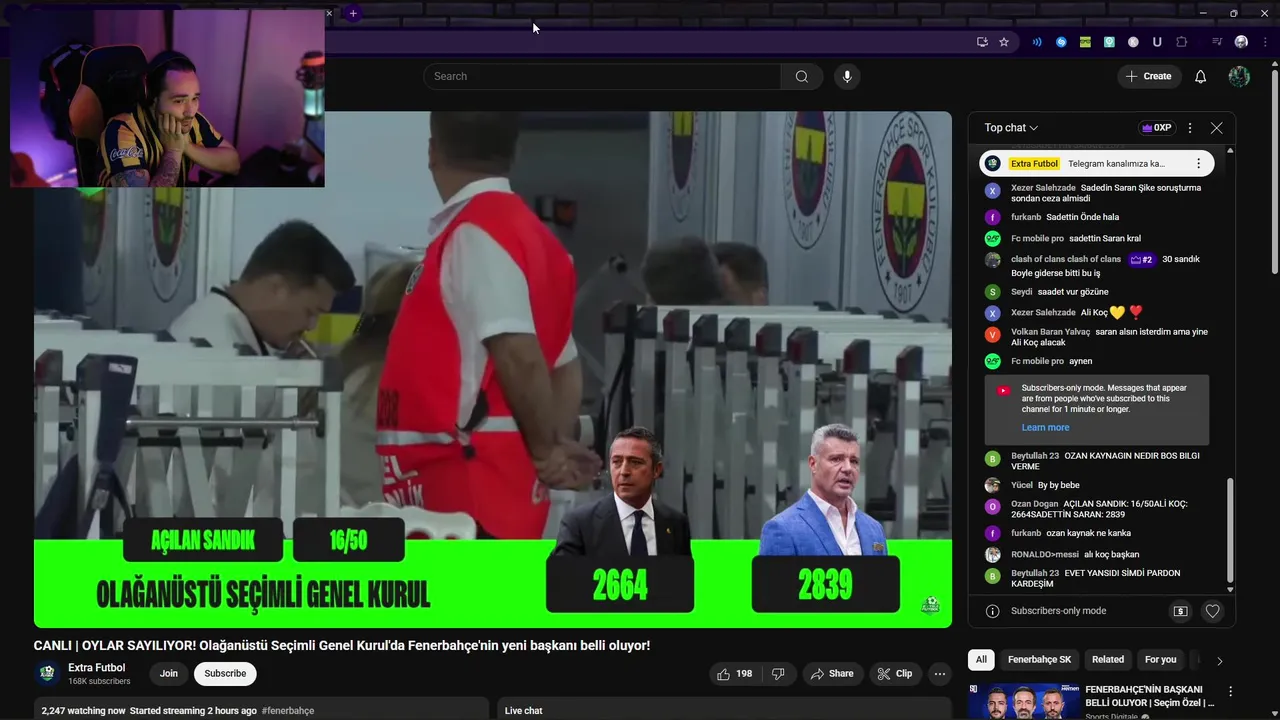Close the live chat panel
Viewport: 1280px width, 720px height.
tap(1216, 128)
